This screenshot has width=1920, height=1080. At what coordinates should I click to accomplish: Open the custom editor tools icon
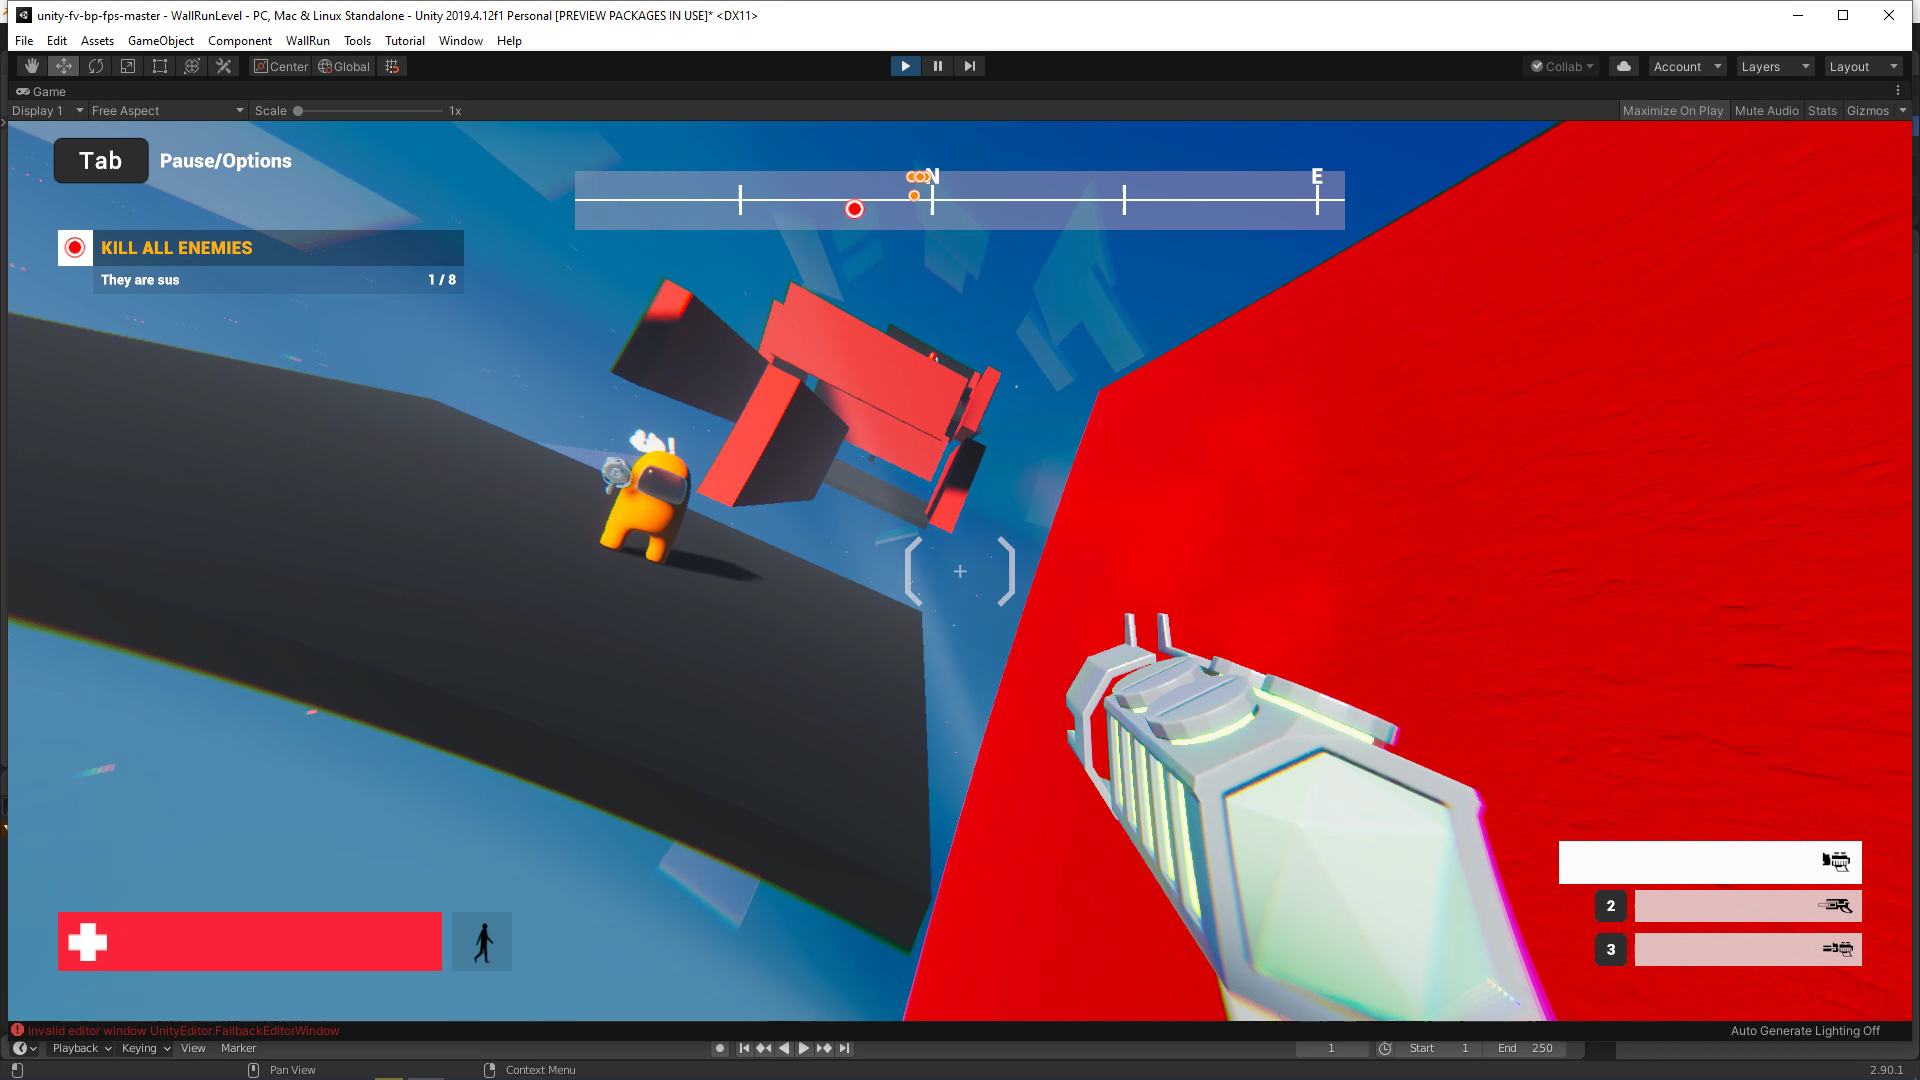click(224, 66)
